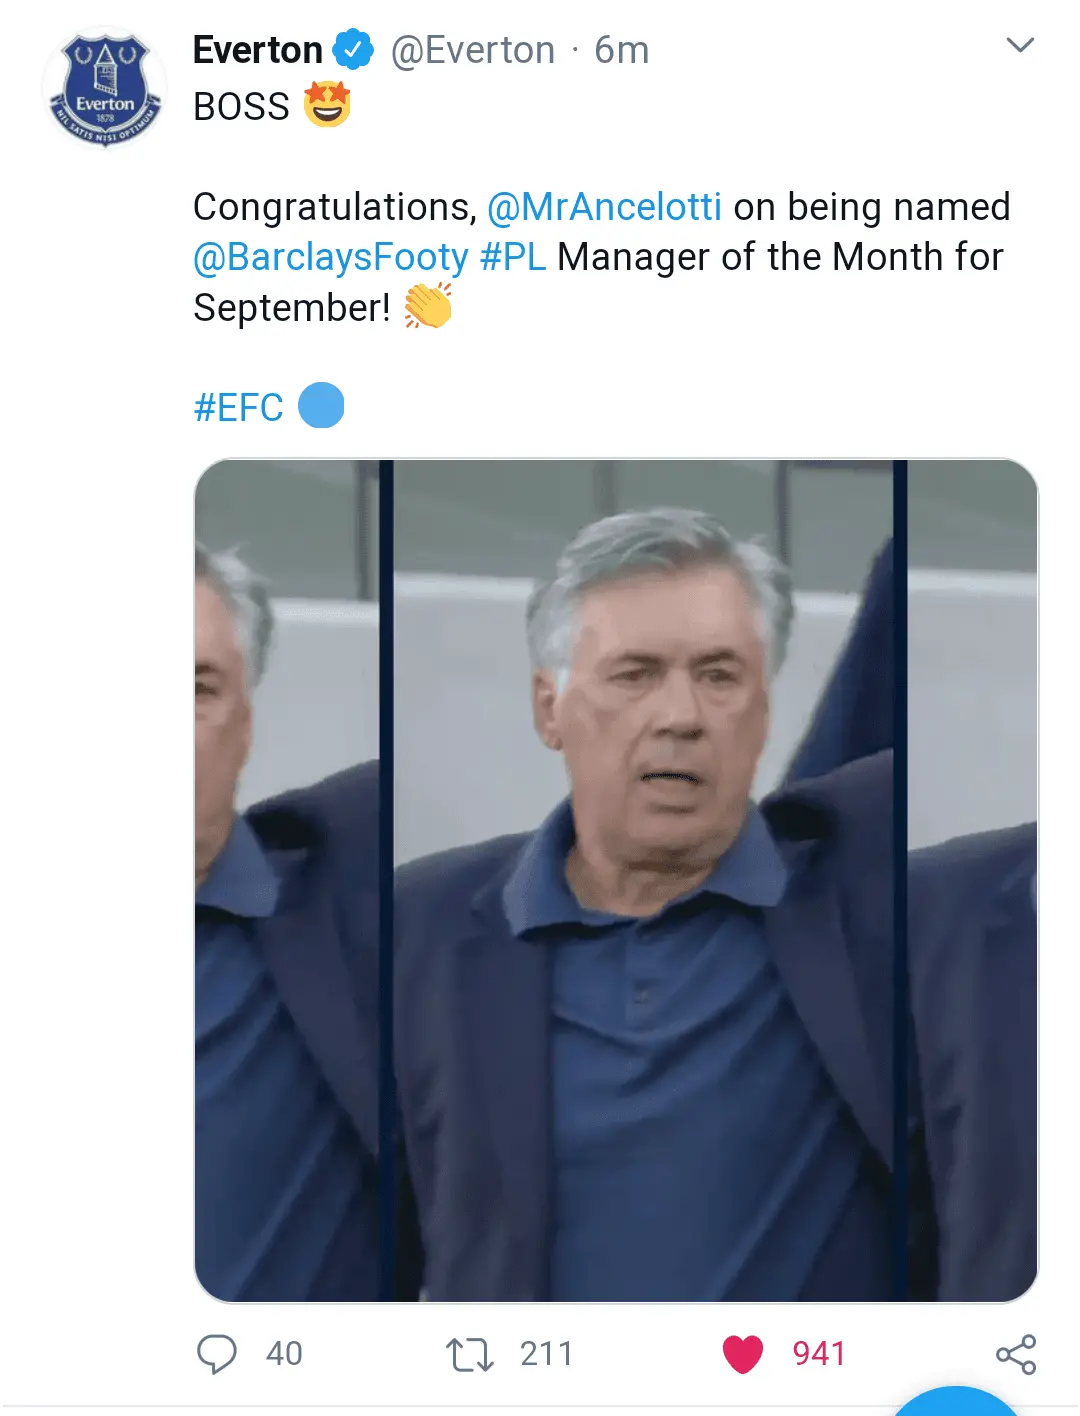Unlike the tweet with the red heart
1080x1416 pixels.
pyautogui.click(x=742, y=1354)
